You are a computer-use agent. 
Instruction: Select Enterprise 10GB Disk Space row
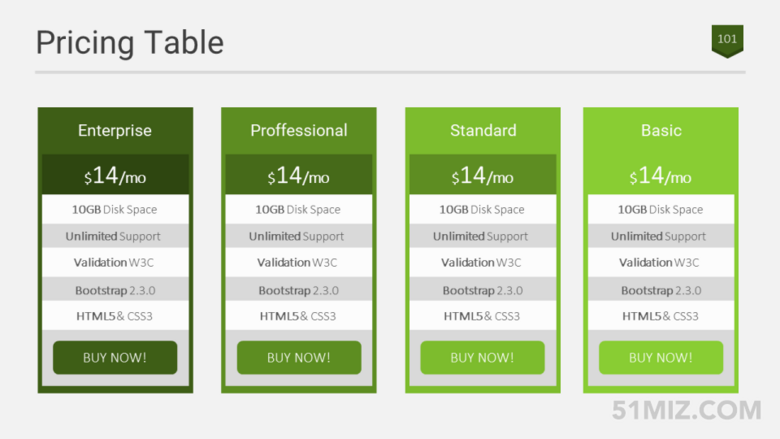[115, 209]
